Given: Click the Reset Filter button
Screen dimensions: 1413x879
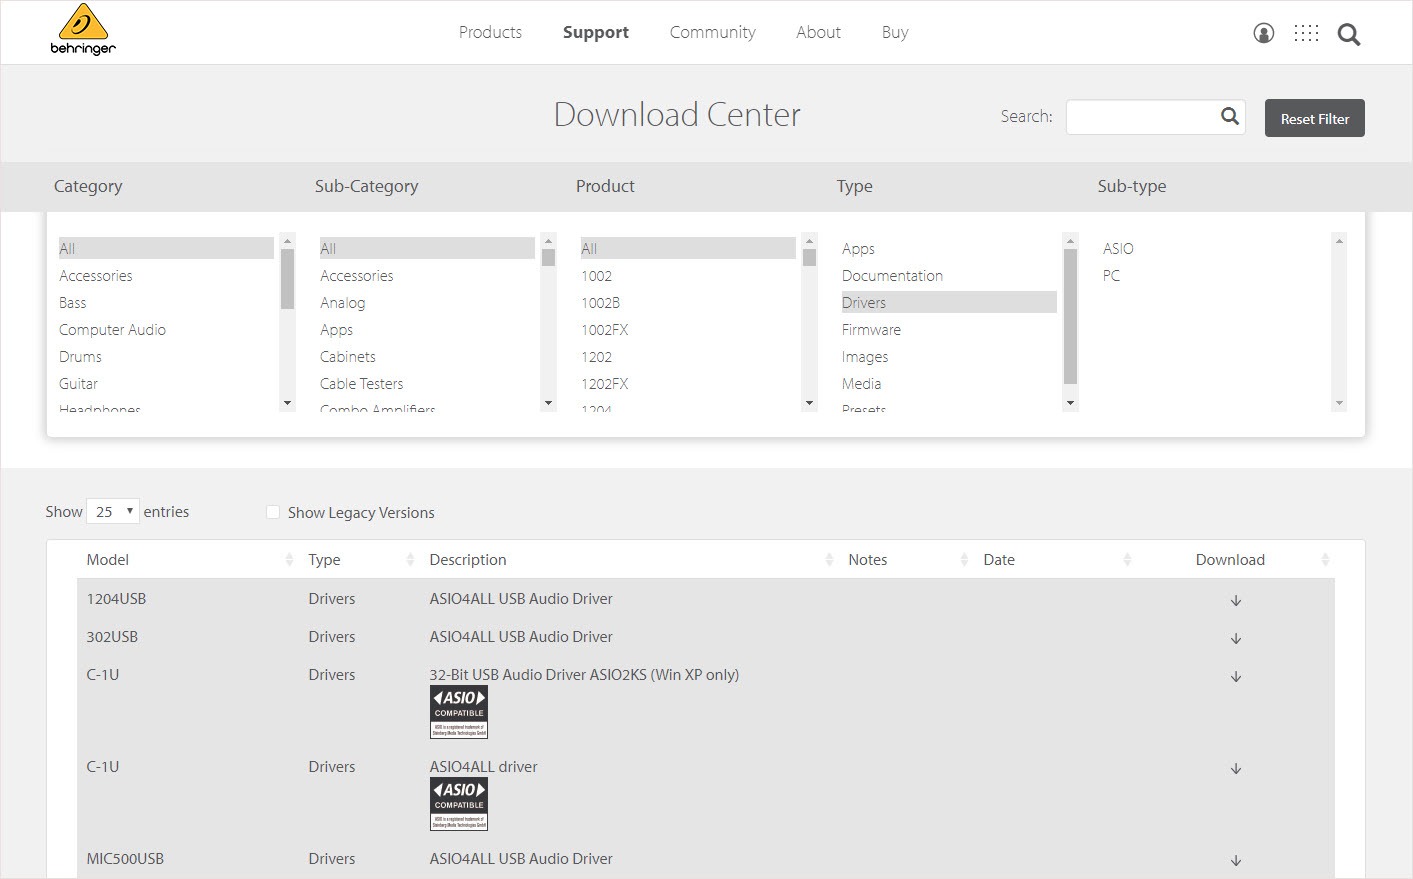Looking at the screenshot, I should (x=1314, y=118).
